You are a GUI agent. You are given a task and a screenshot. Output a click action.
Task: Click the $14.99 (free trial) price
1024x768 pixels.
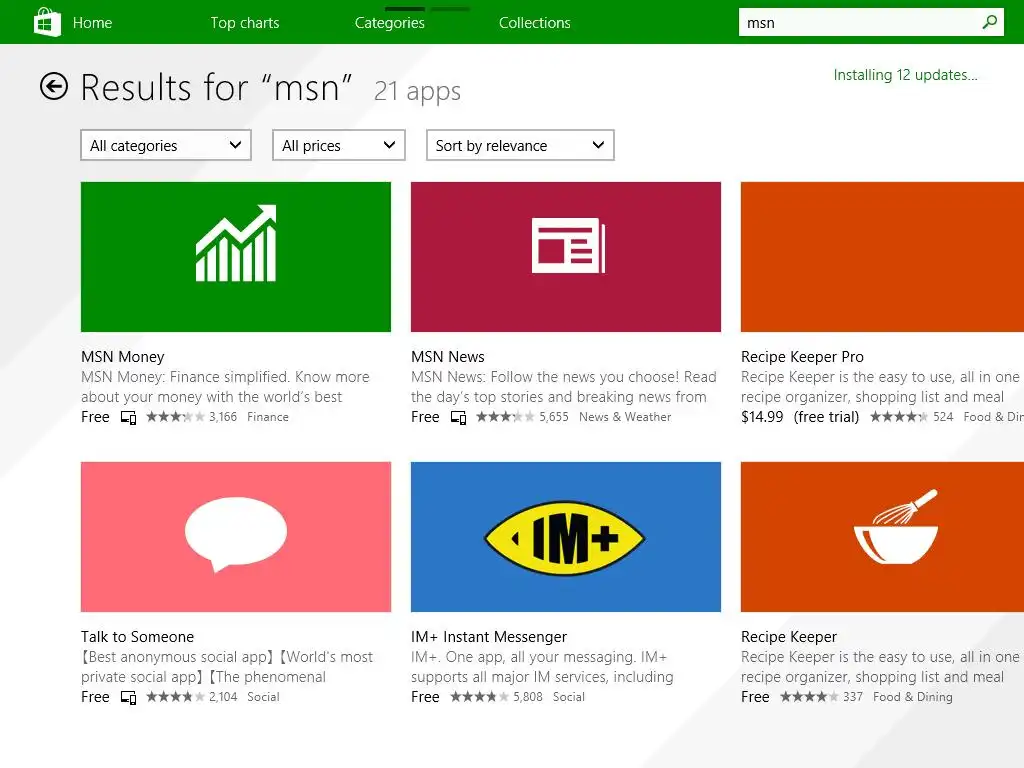[800, 417]
